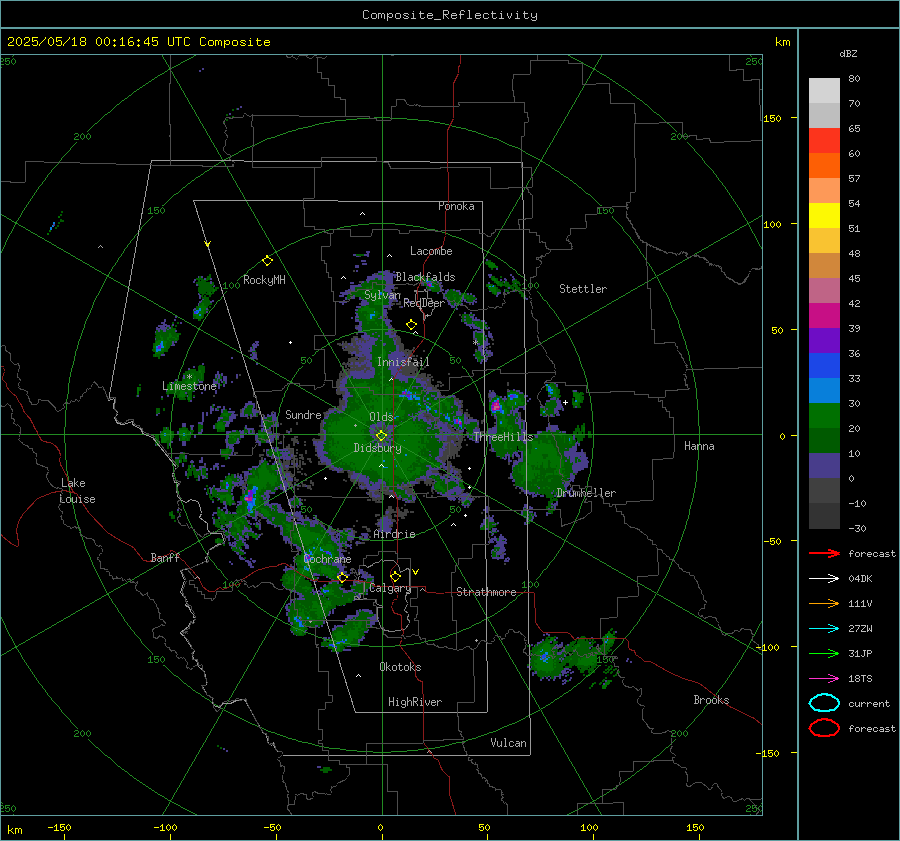The image size is (900, 841).
Task: Click the green 31JP legend arrow
Action: point(824,653)
